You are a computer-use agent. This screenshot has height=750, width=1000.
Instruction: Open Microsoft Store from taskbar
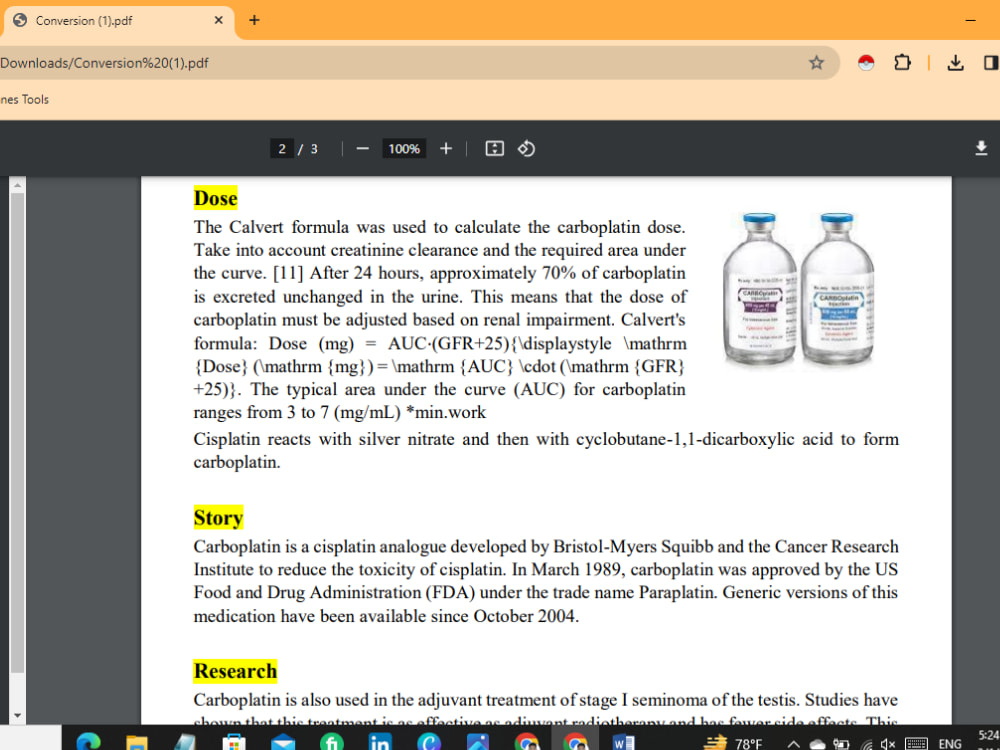[x=233, y=742]
